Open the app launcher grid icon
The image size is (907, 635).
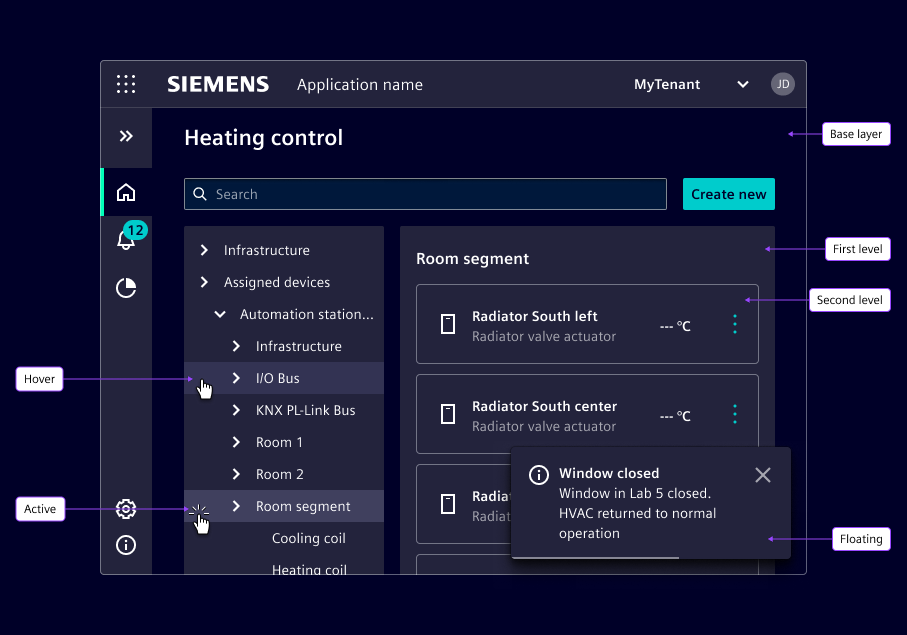coord(126,84)
